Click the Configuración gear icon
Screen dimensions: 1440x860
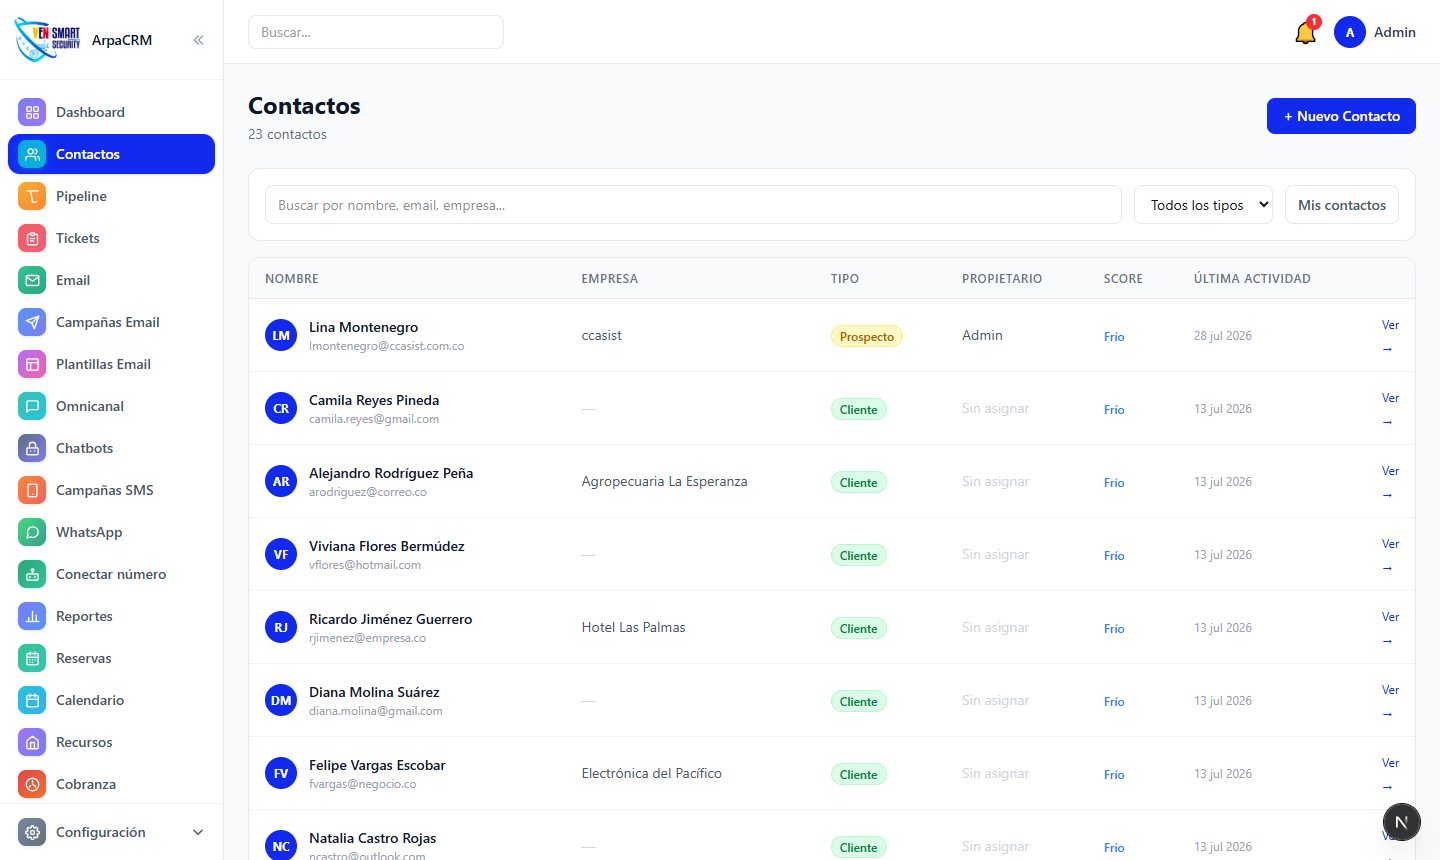click(32, 832)
